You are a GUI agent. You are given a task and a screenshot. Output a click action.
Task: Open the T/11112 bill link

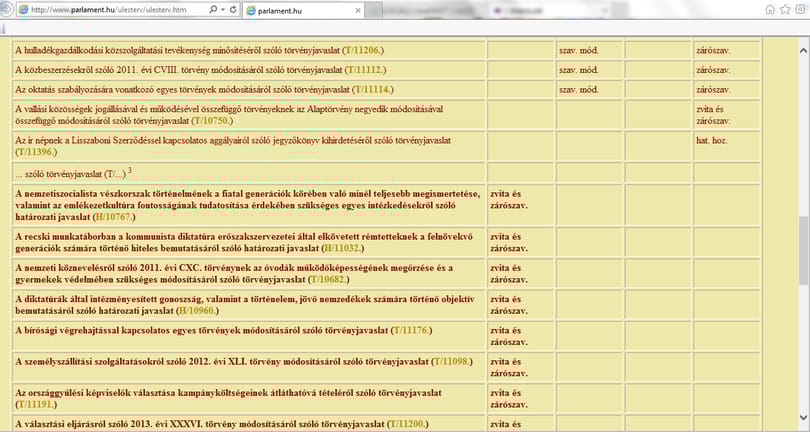tap(365, 70)
